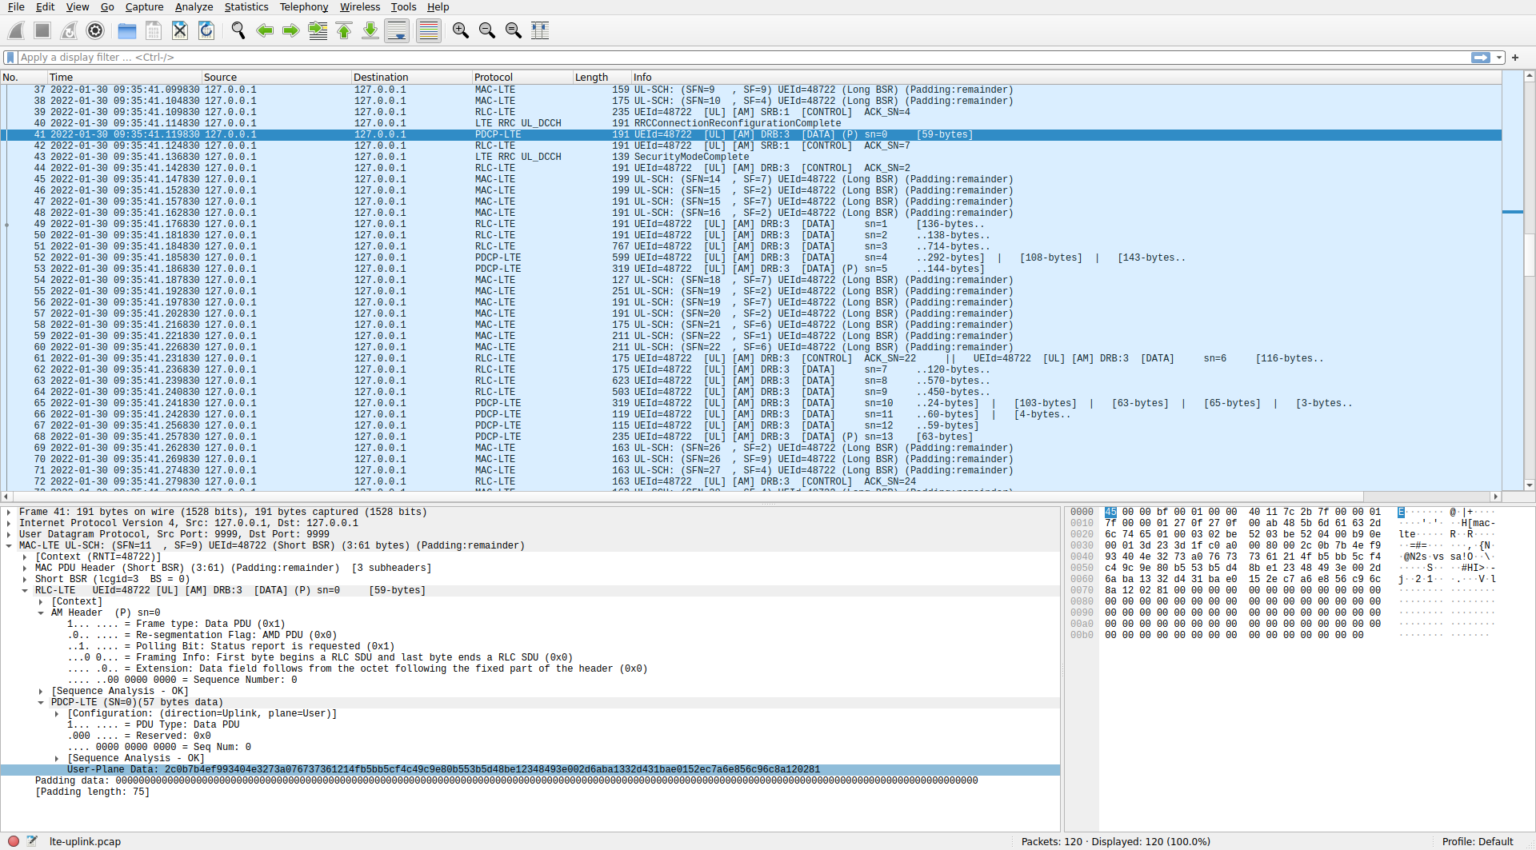Viewport: 1536px width, 850px height.
Task: Click Profile: Default in status bar
Action: point(1477,841)
